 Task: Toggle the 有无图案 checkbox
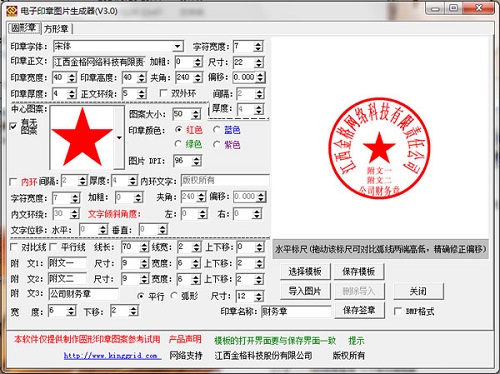click(13, 126)
